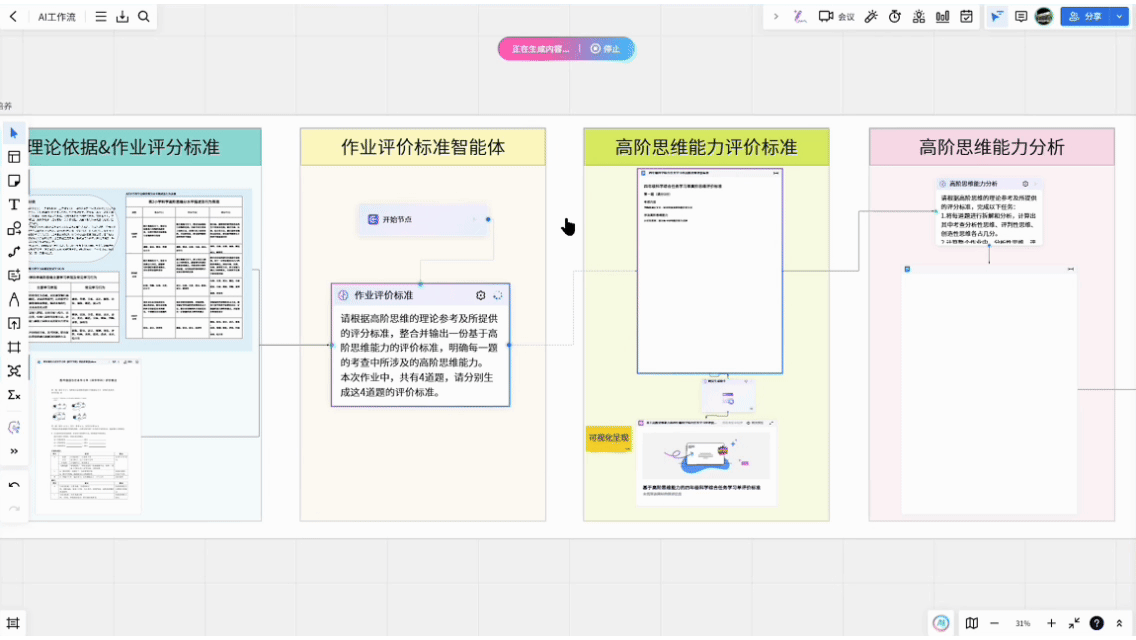Go back with the left arrow

(13, 16)
